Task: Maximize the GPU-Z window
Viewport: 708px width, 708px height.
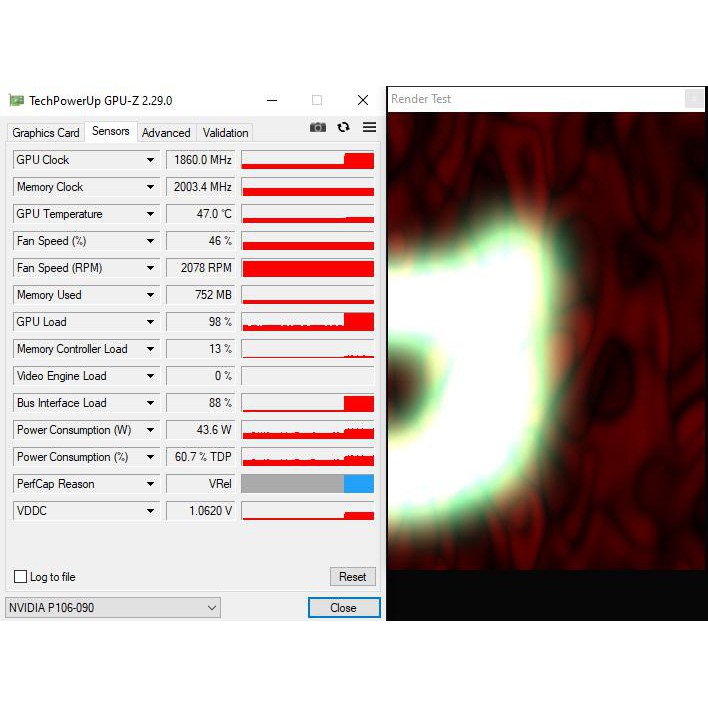Action: pyautogui.click(x=317, y=100)
